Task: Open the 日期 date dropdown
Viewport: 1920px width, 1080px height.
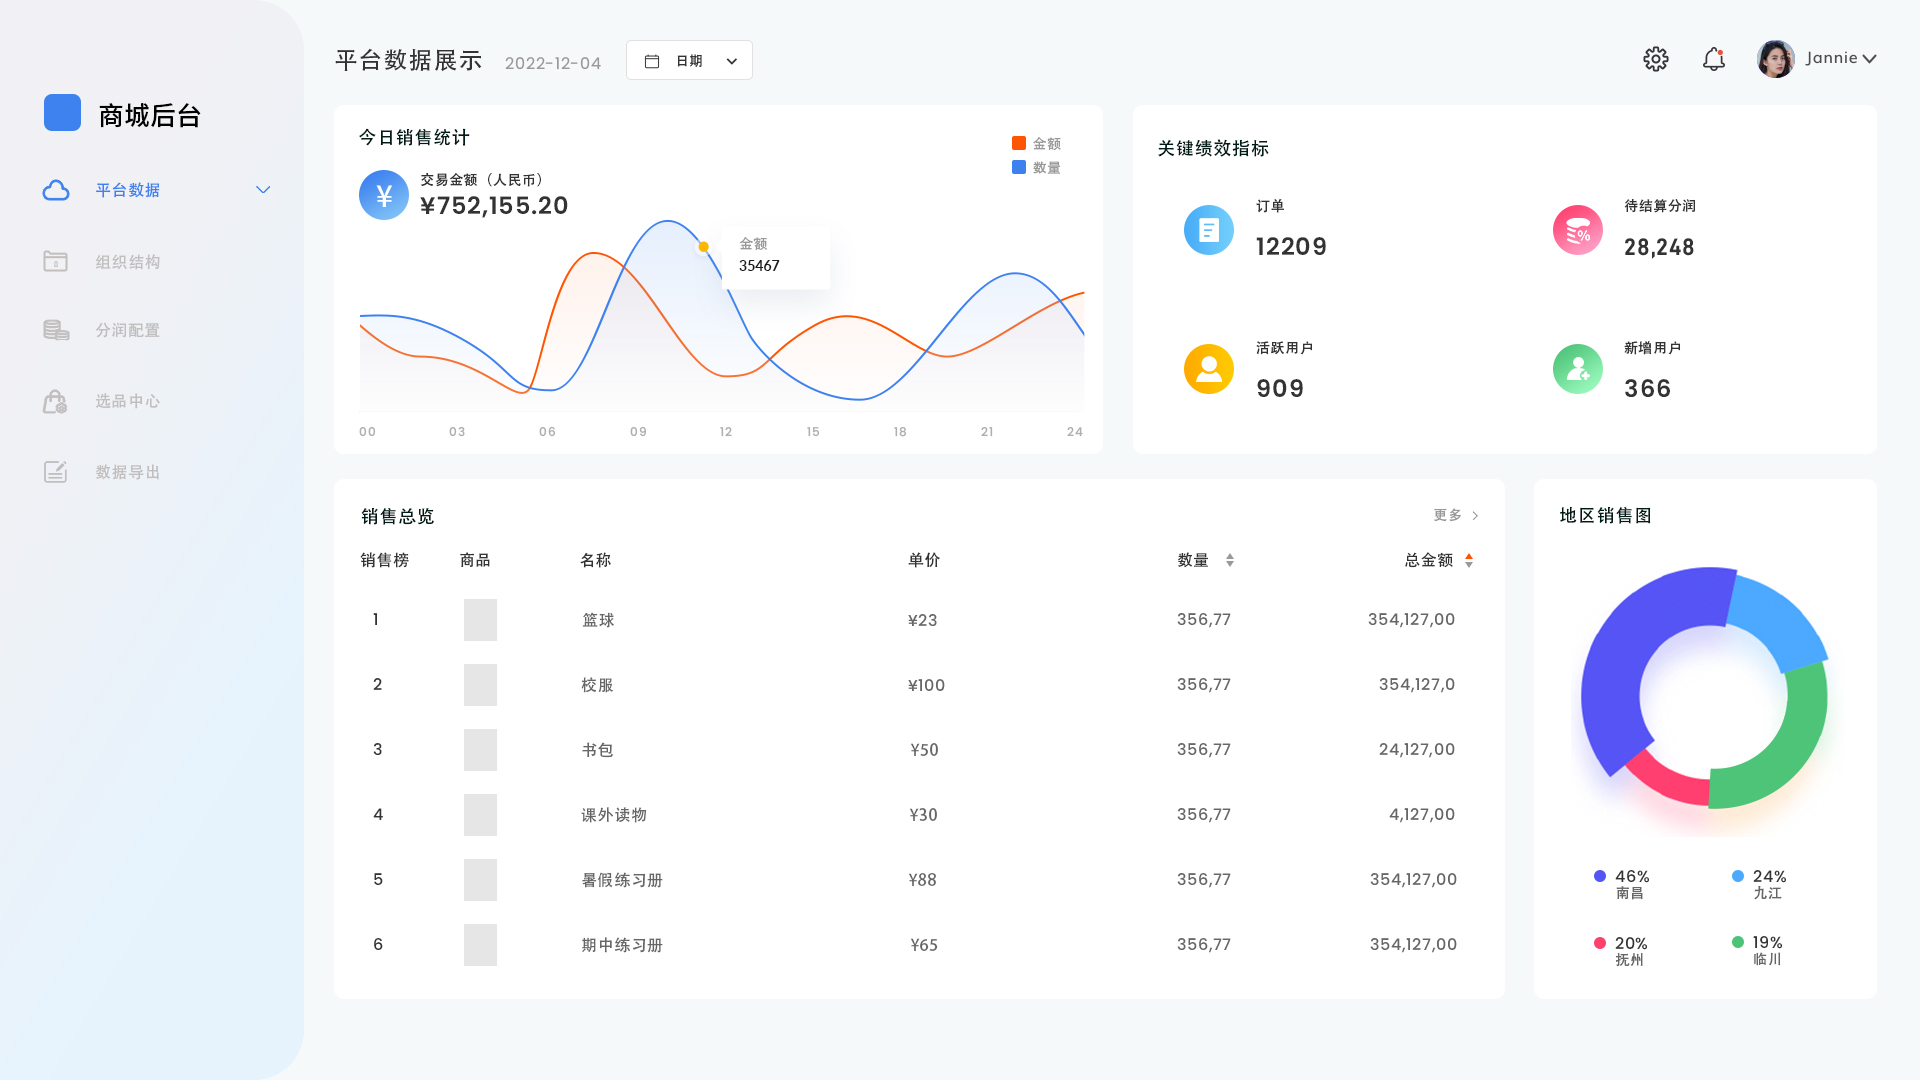Action: 689,61
